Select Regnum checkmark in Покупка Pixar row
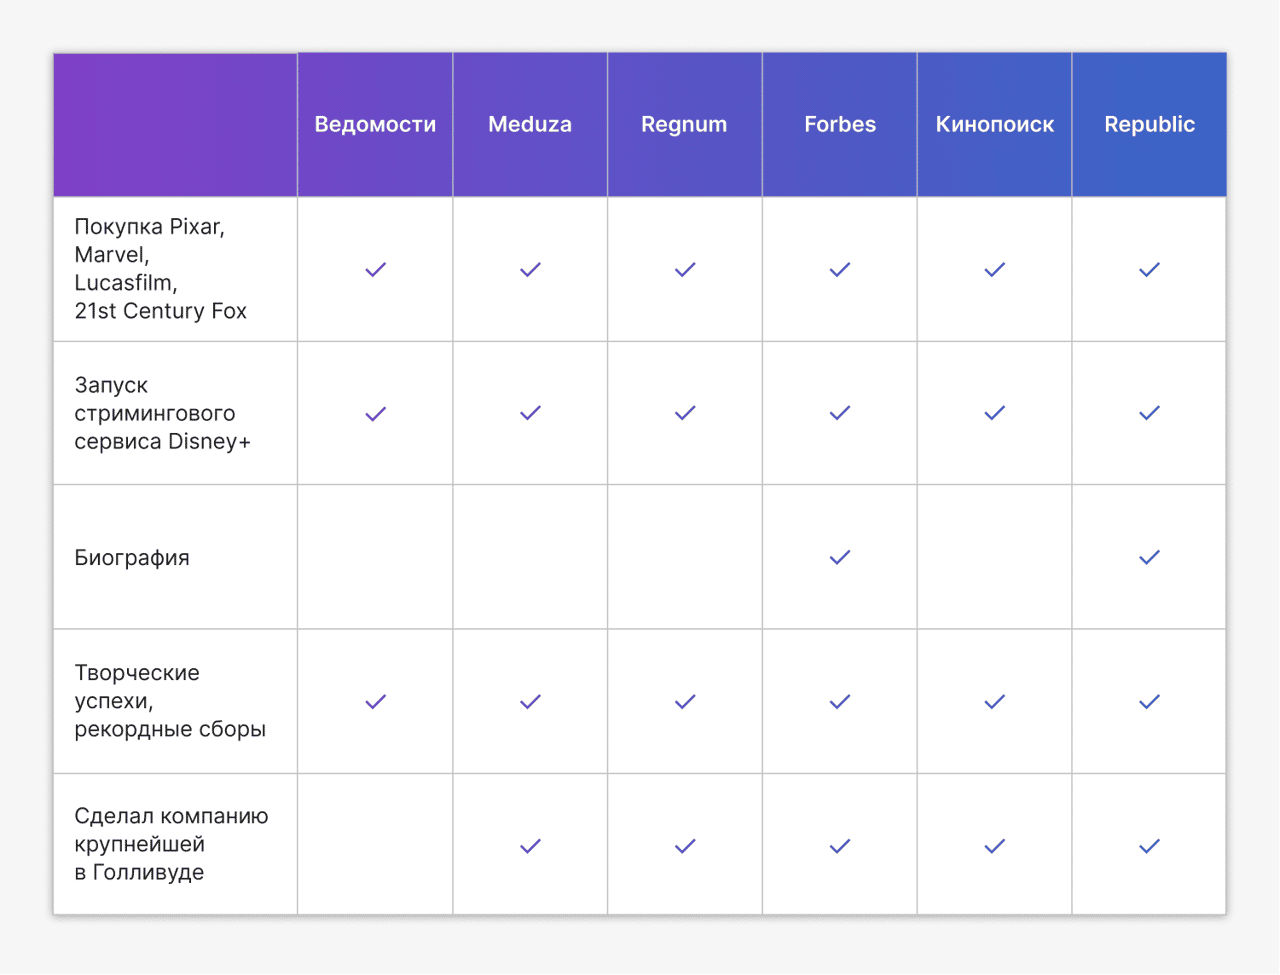 [x=685, y=269]
